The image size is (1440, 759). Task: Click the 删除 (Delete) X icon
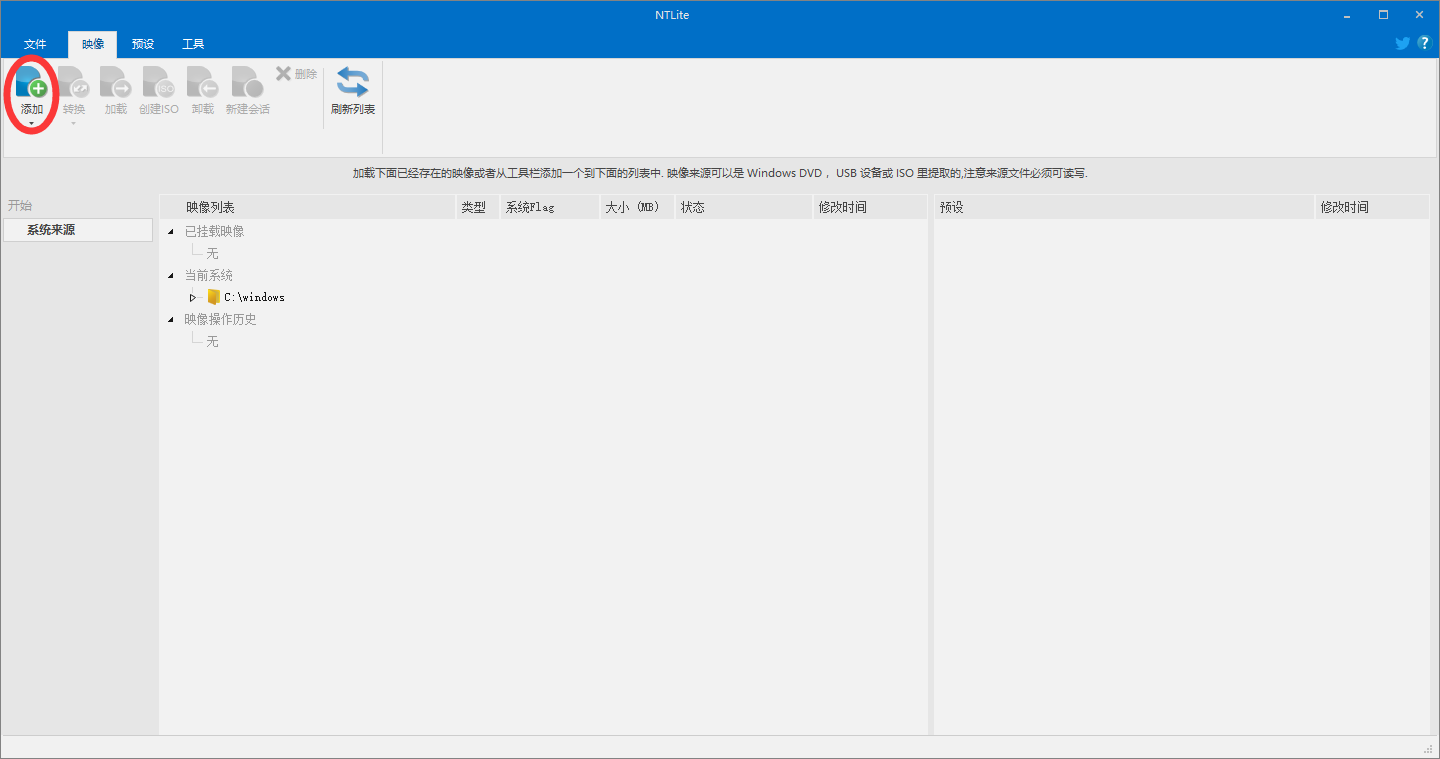point(283,74)
